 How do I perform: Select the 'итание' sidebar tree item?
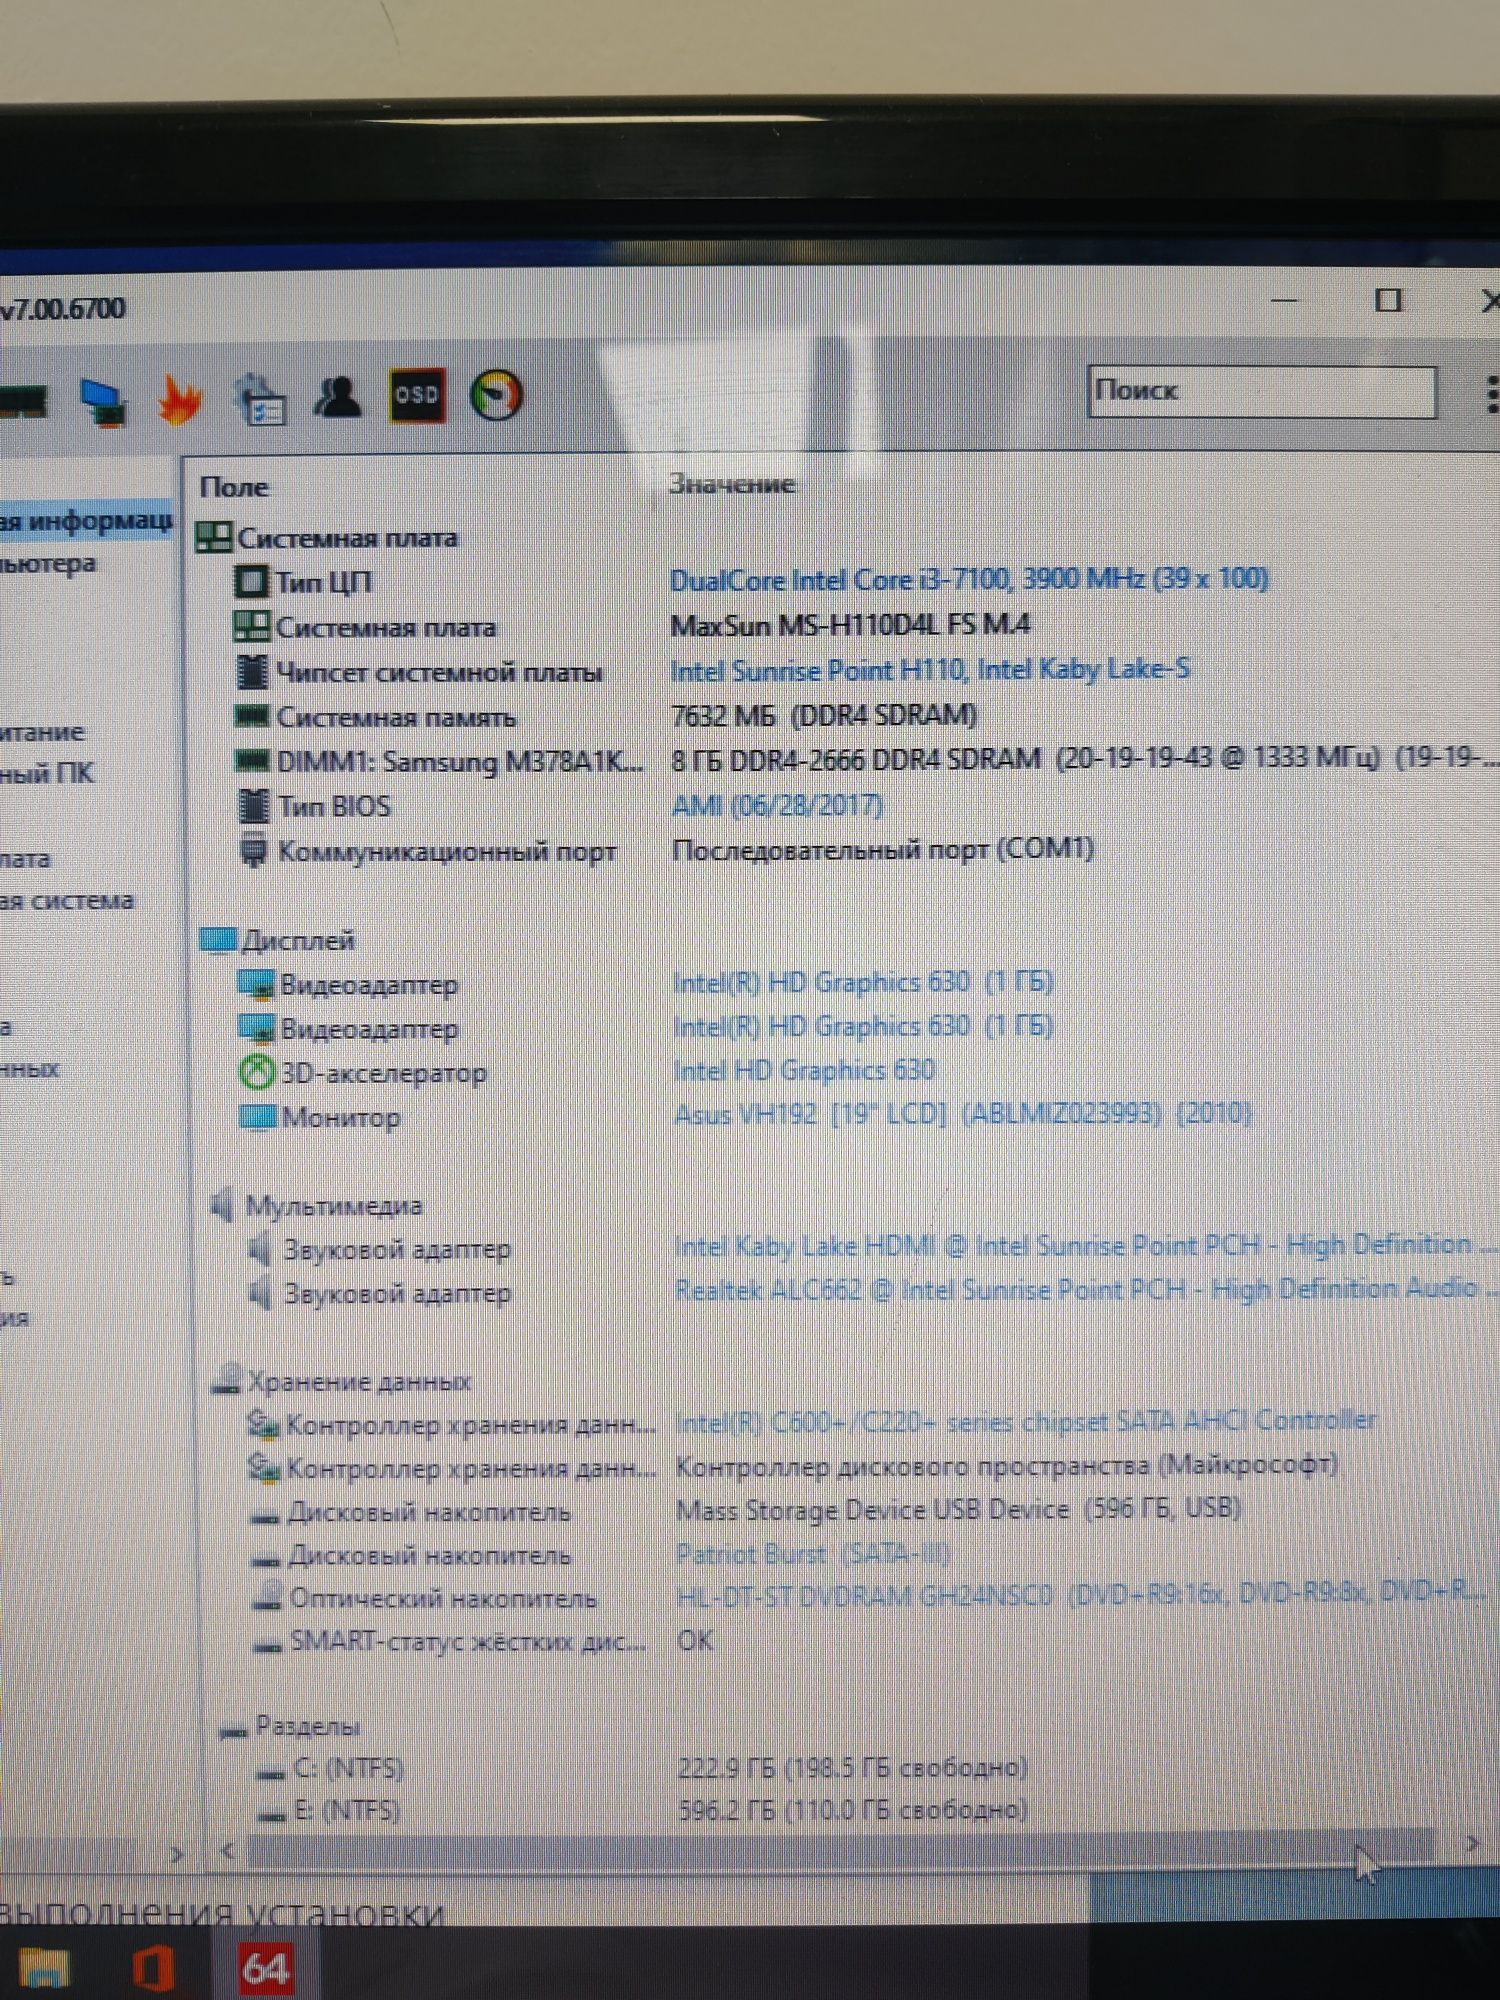tap(42, 732)
